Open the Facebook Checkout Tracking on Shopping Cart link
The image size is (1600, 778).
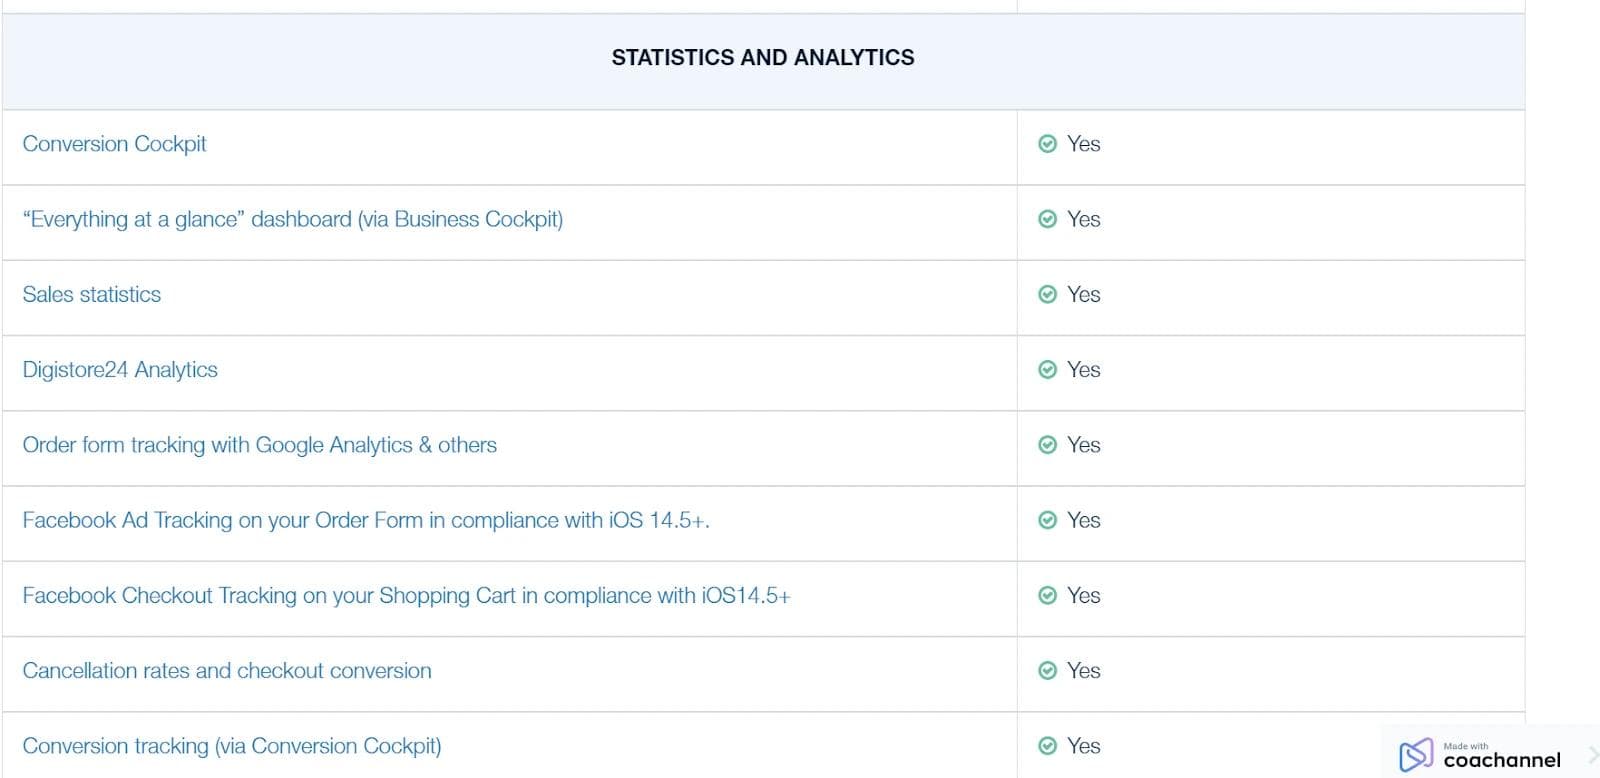coord(406,596)
